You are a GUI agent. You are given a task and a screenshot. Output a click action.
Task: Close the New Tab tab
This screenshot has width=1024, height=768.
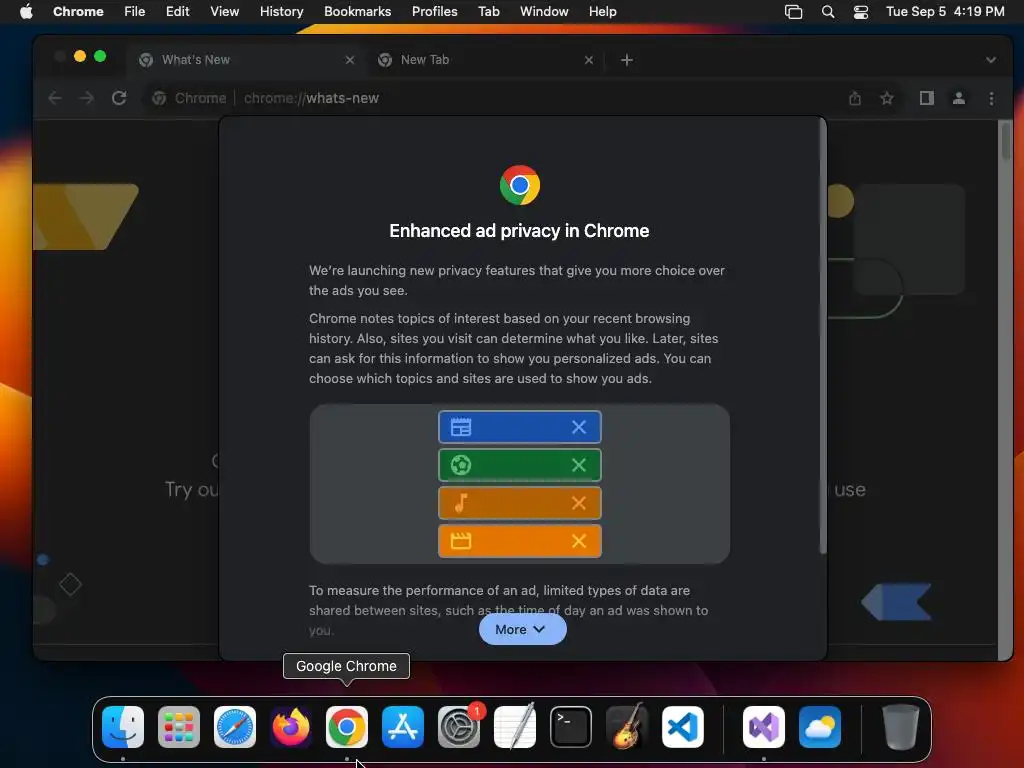589,60
